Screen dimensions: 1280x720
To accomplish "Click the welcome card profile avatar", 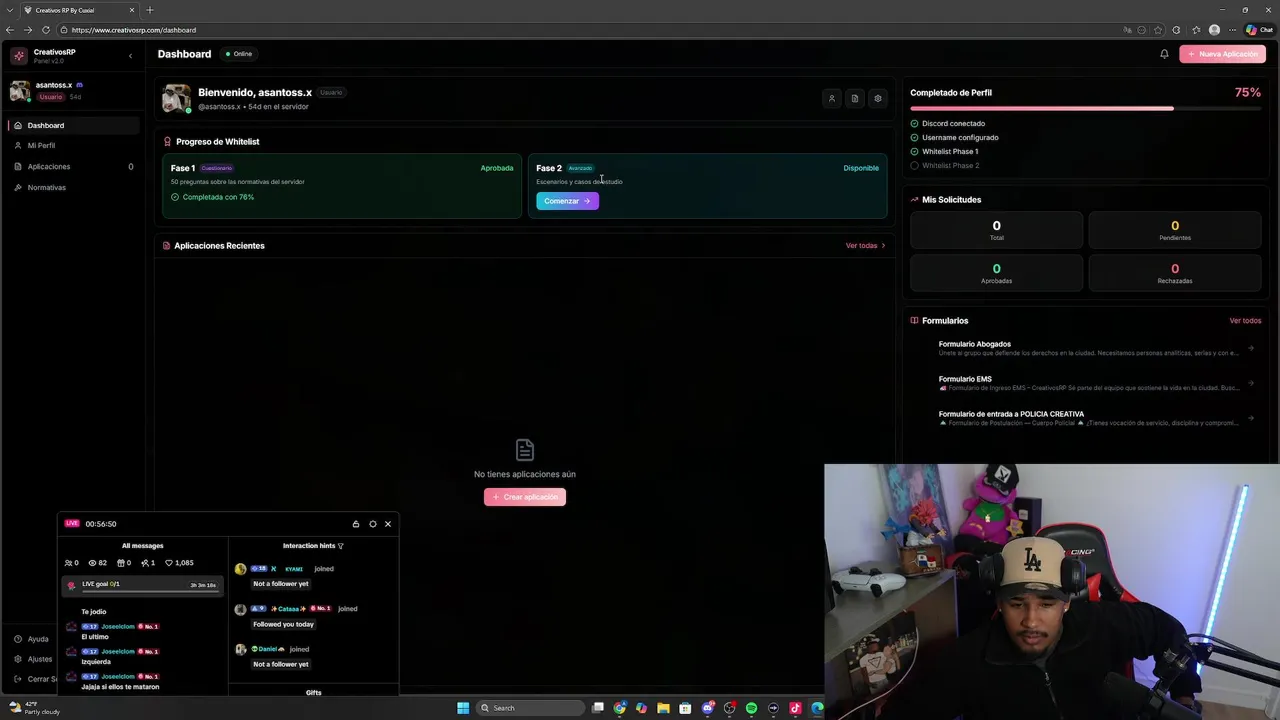I will coord(177,98).
